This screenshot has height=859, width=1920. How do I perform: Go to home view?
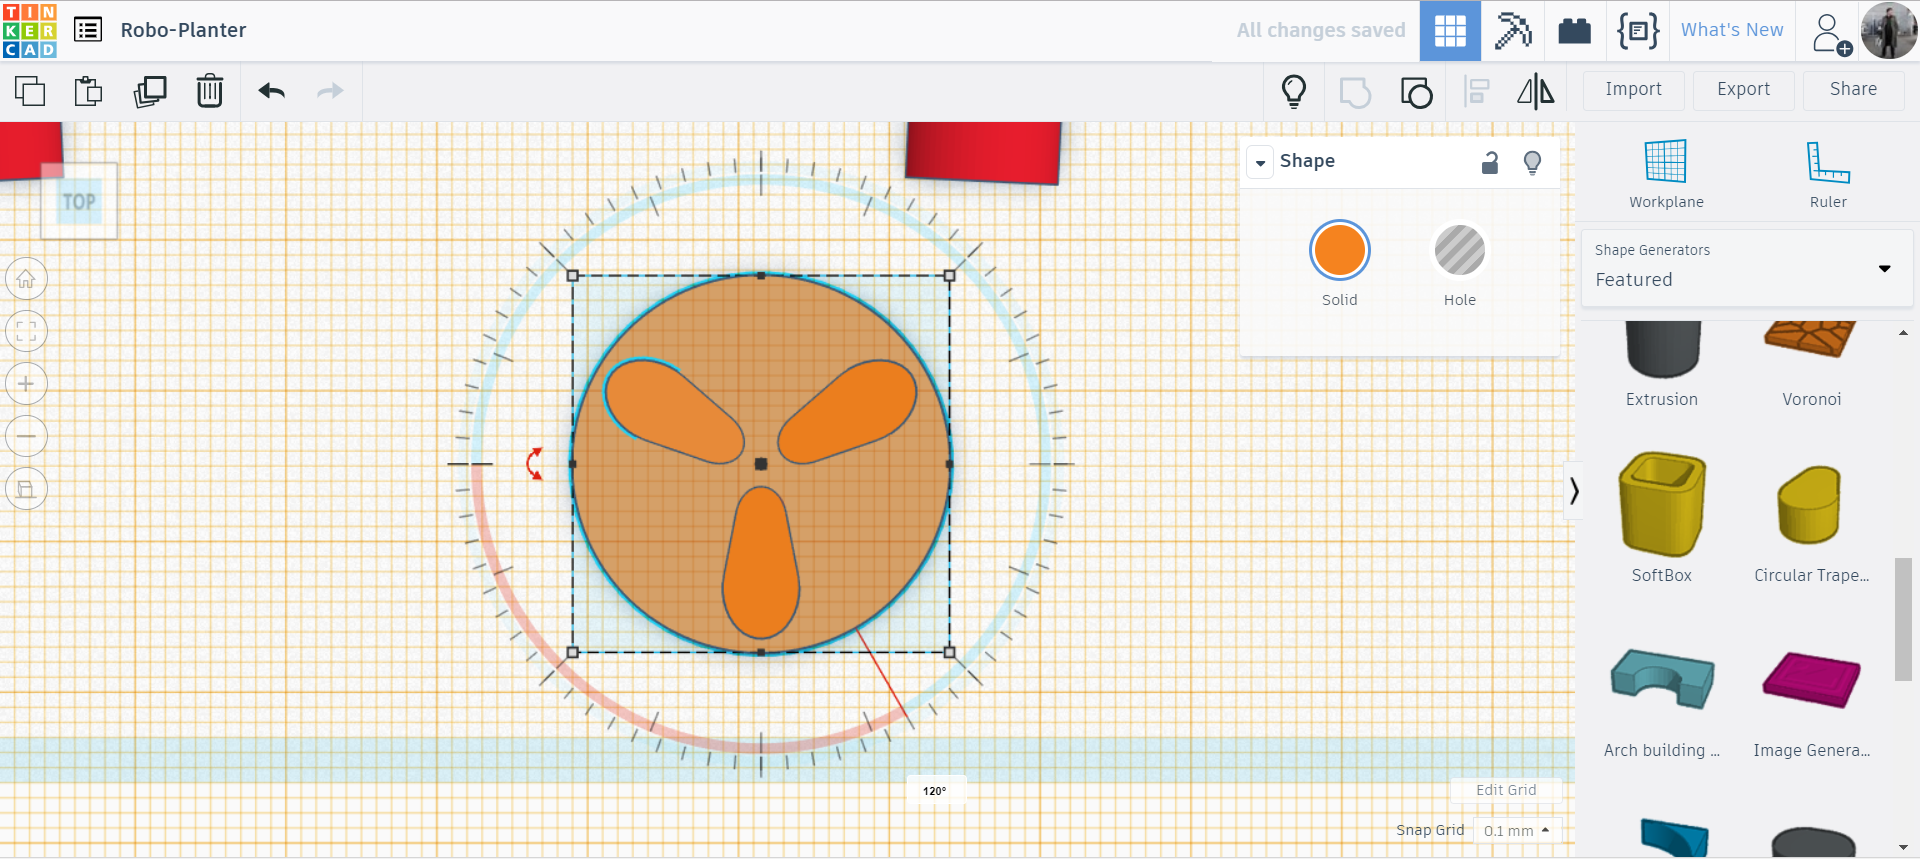[x=26, y=279]
